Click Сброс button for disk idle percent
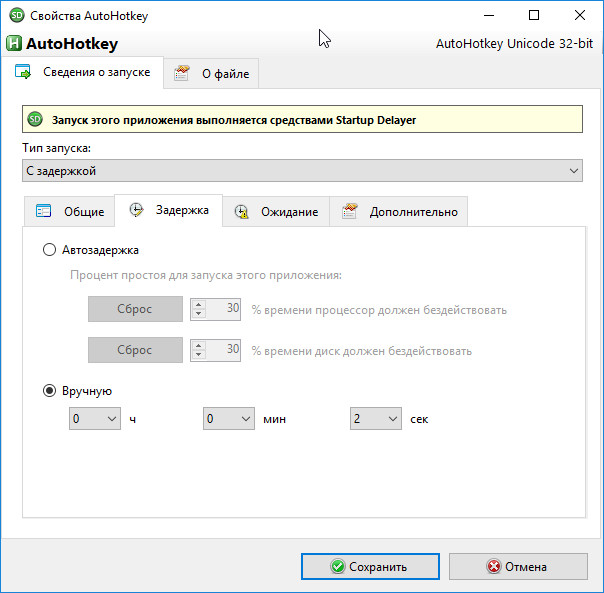The image size is (604, 593). [x=135, y=349]
